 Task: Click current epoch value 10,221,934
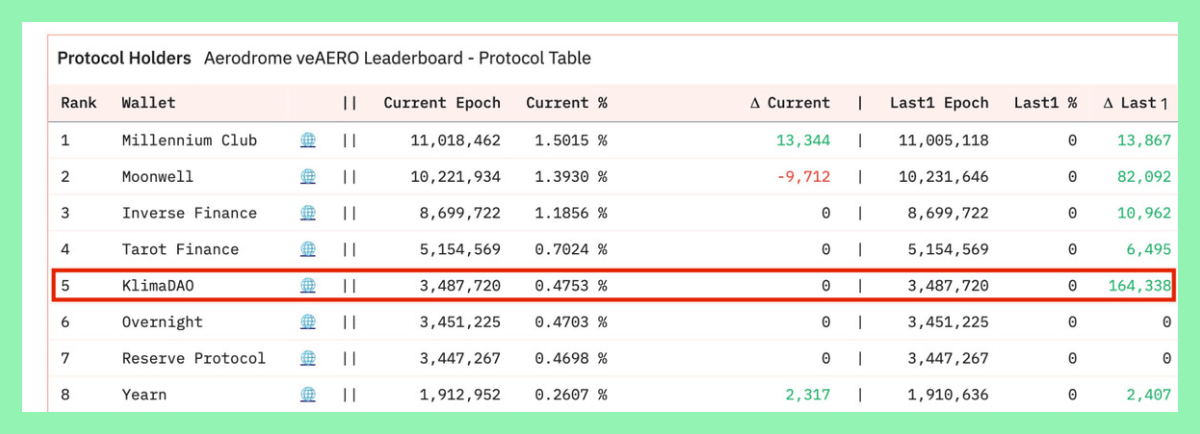click(x=455, y=176)
